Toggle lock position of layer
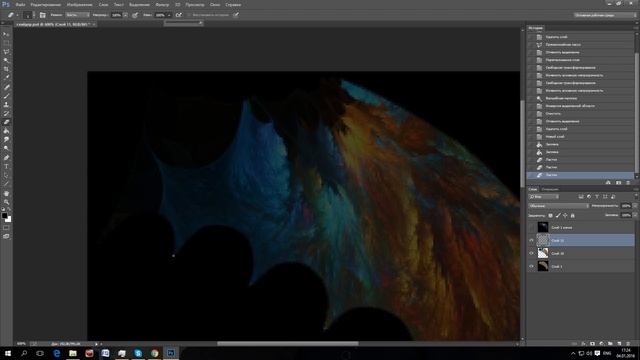The height and width of the screenshot is (360, 640). pyautogui.click(x=565, y=215)
